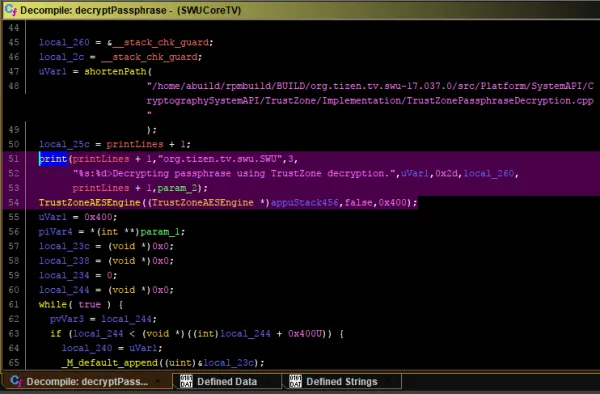This screenshot has height=394, width=600.
Task: Click the if keyword on line 63
Action: click(55, 334)
